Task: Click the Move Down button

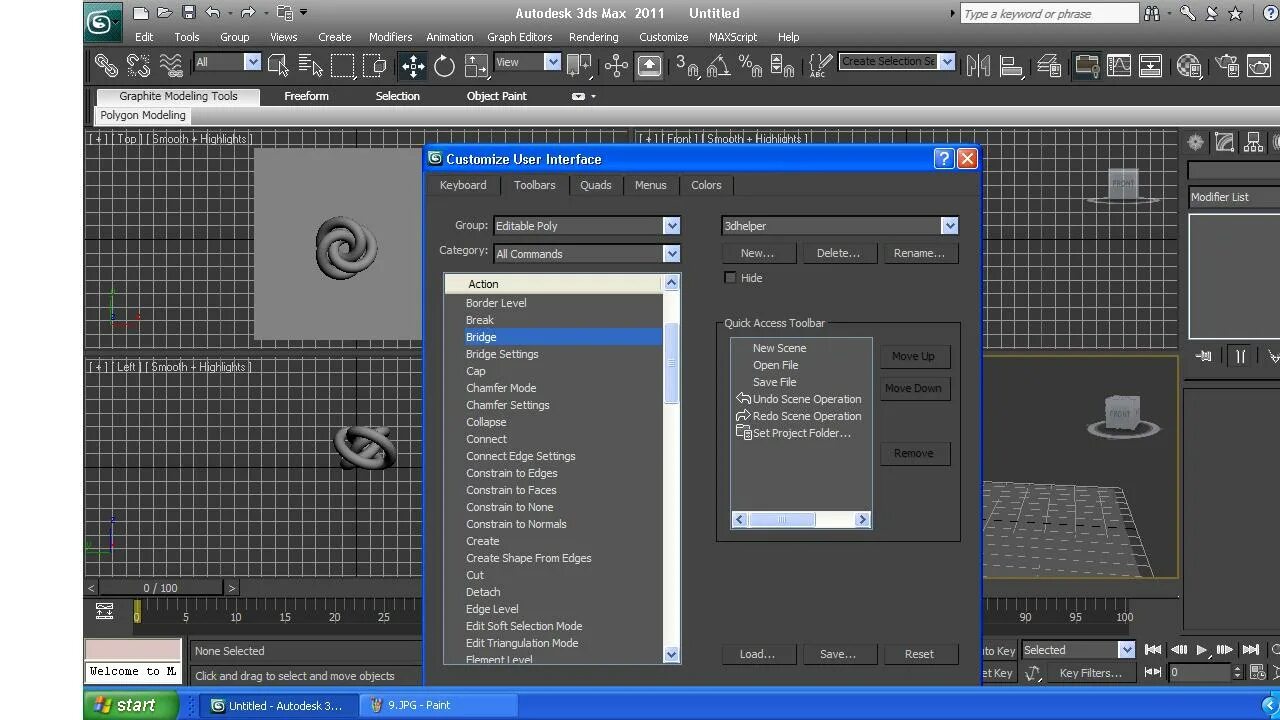Action: pyautogui.click(x=913, y=388)
